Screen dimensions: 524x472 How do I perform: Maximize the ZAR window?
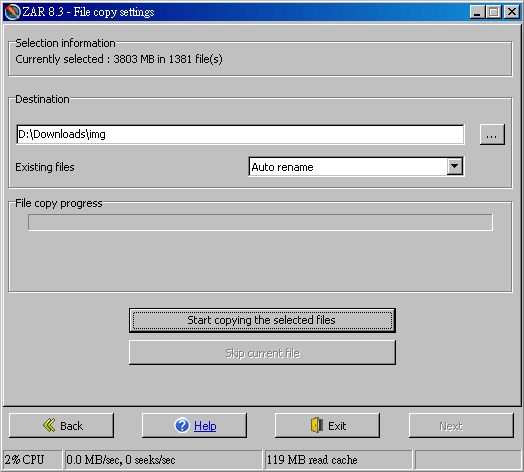point(494,12)
